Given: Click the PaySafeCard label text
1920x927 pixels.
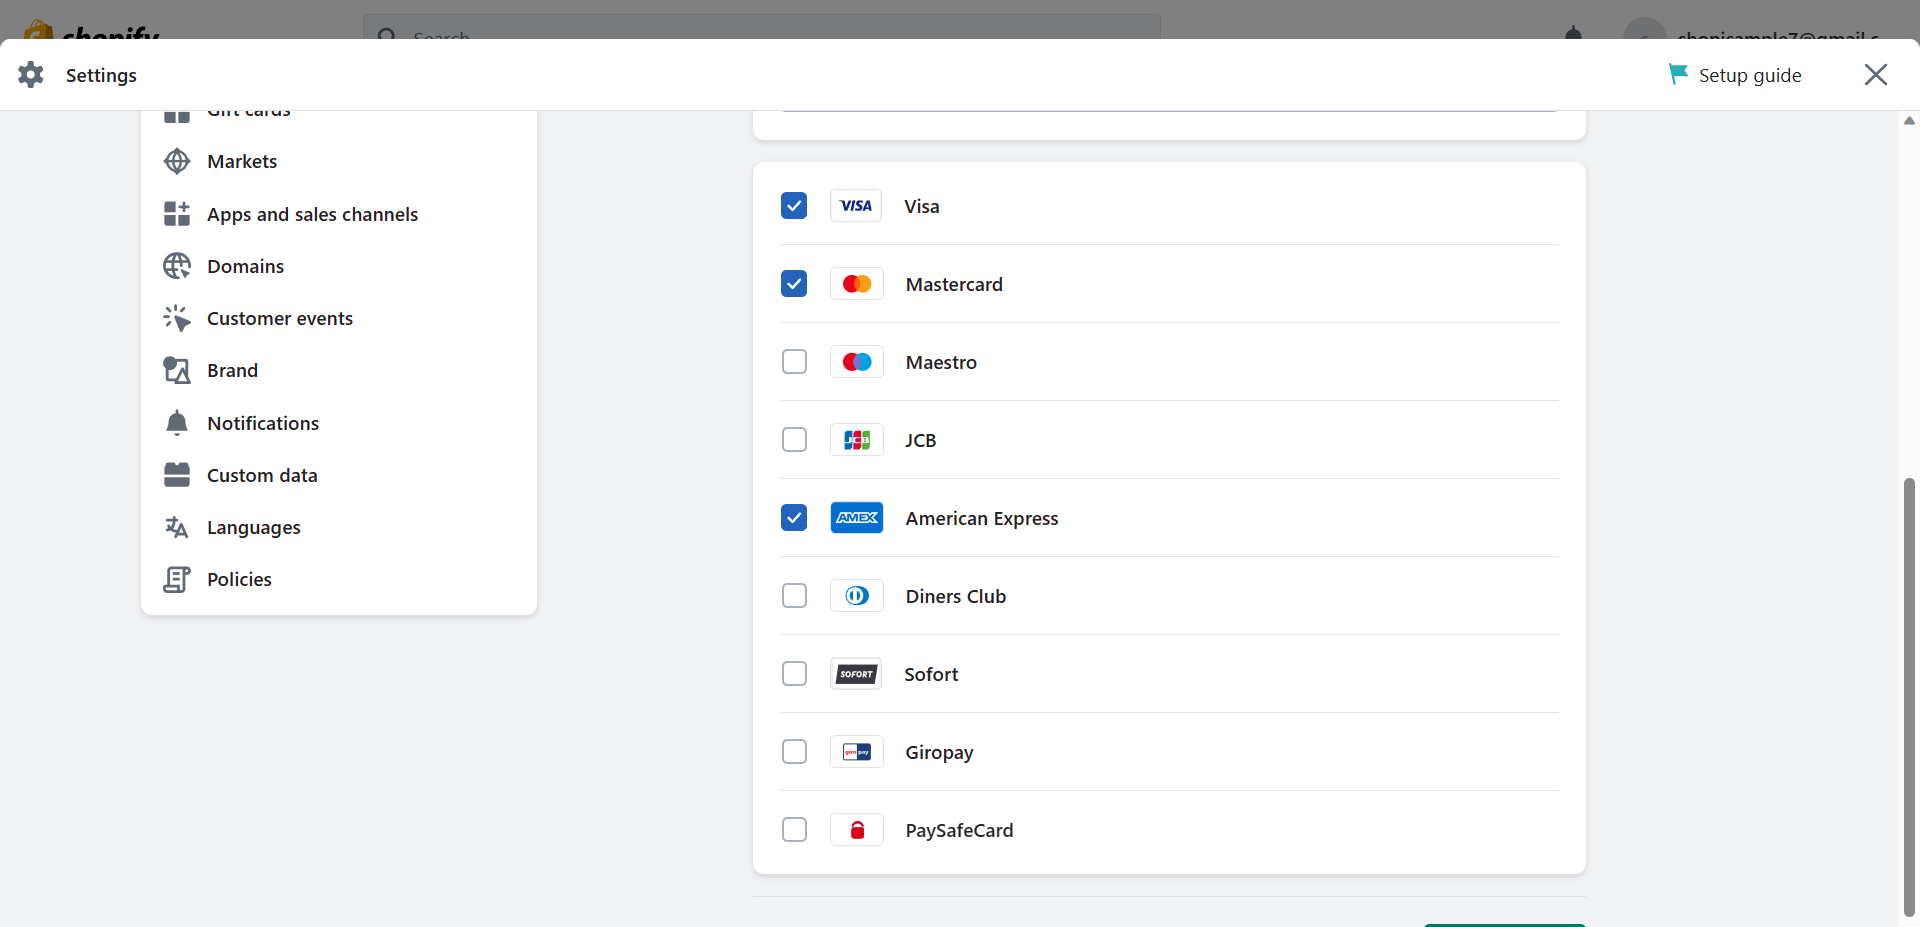Looking at the screenshot, I should point(959,830).
